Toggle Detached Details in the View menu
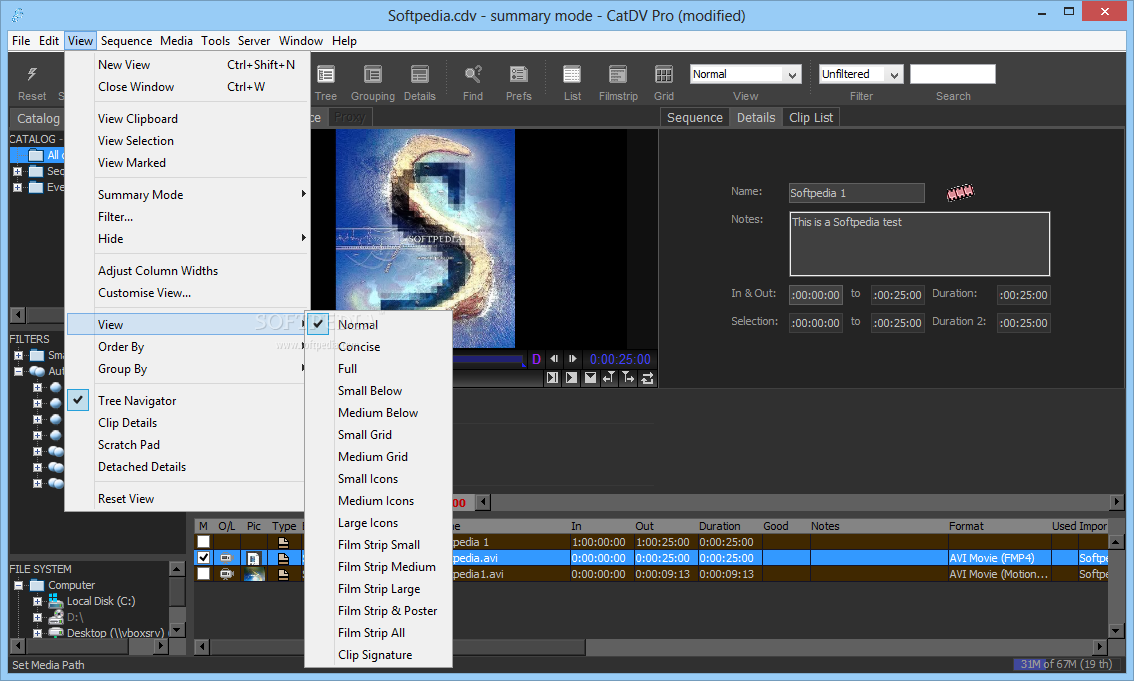The height and width of the screenshot is (681, 1134). [x=185, y=467]
